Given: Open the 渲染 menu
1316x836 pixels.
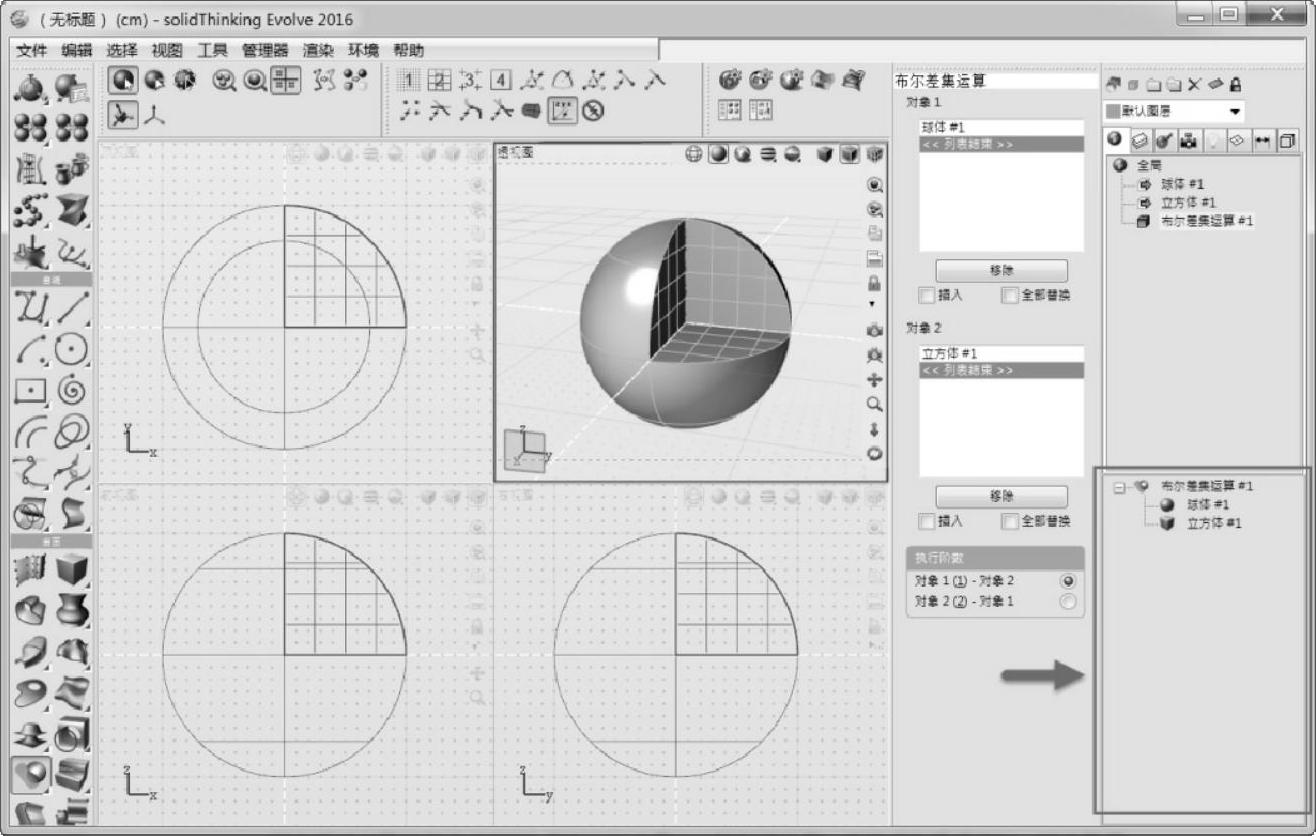Looking at the screenshot, I should pyautogui.click(x=318, y=50).
